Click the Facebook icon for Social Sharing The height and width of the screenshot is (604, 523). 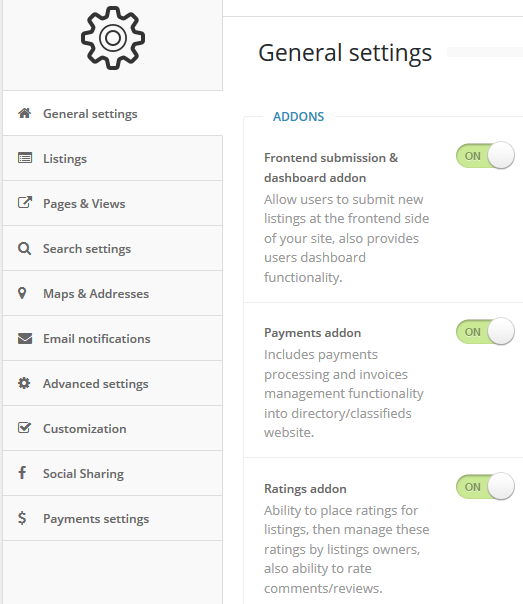click(22, 473)
